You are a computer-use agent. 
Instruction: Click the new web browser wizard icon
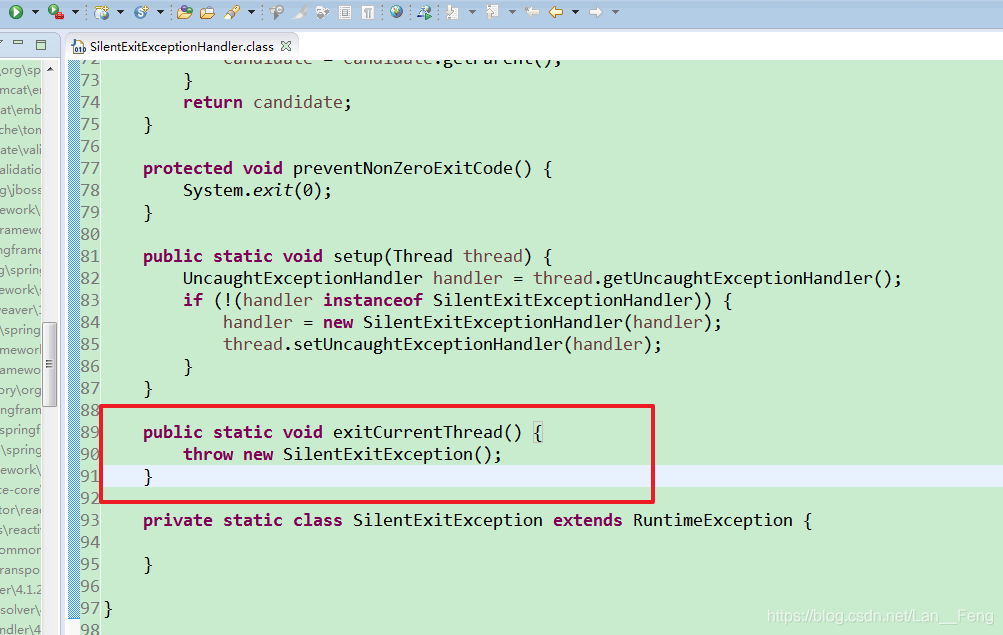pos(100,13)
